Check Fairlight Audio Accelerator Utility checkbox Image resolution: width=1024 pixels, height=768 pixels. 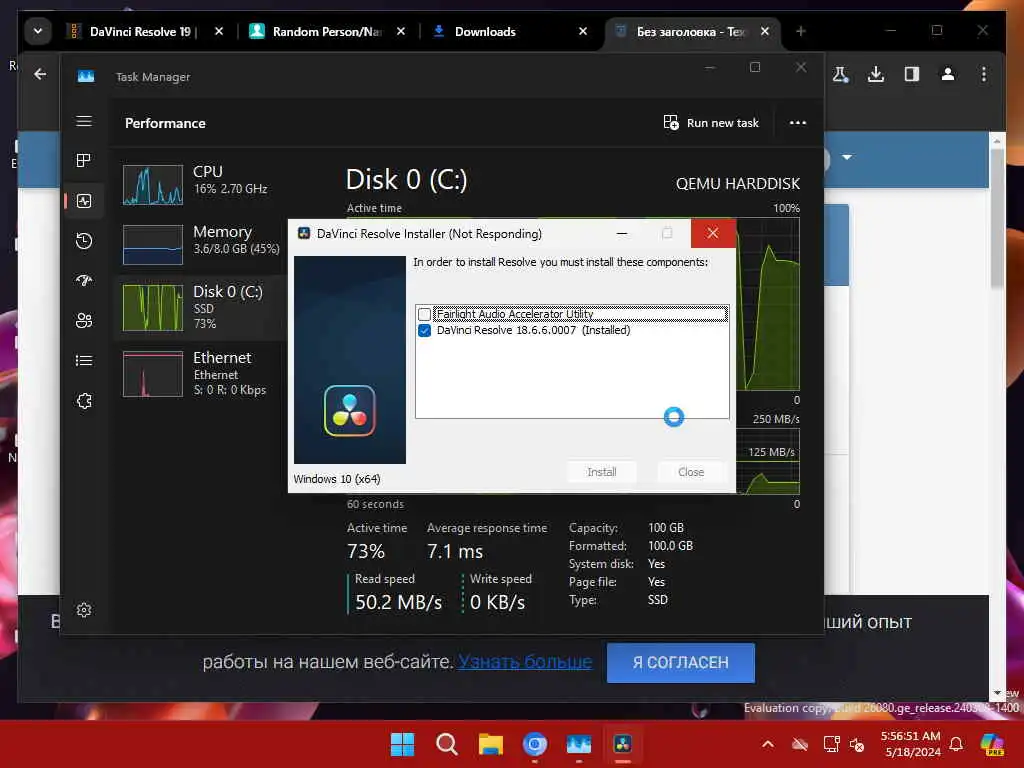click(424, 314)
